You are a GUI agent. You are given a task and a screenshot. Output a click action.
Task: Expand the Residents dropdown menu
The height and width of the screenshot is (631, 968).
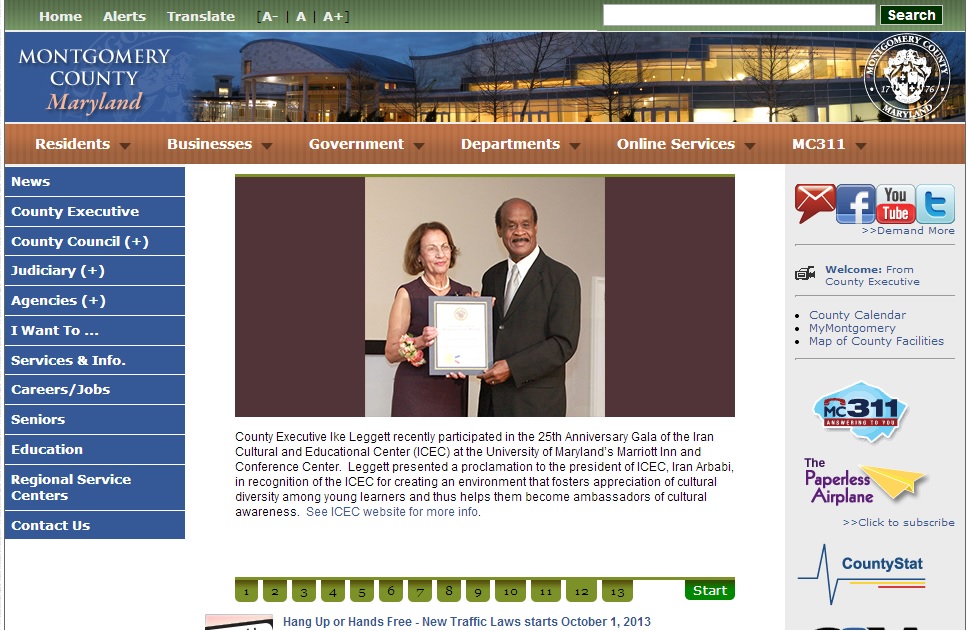point(82,144)
